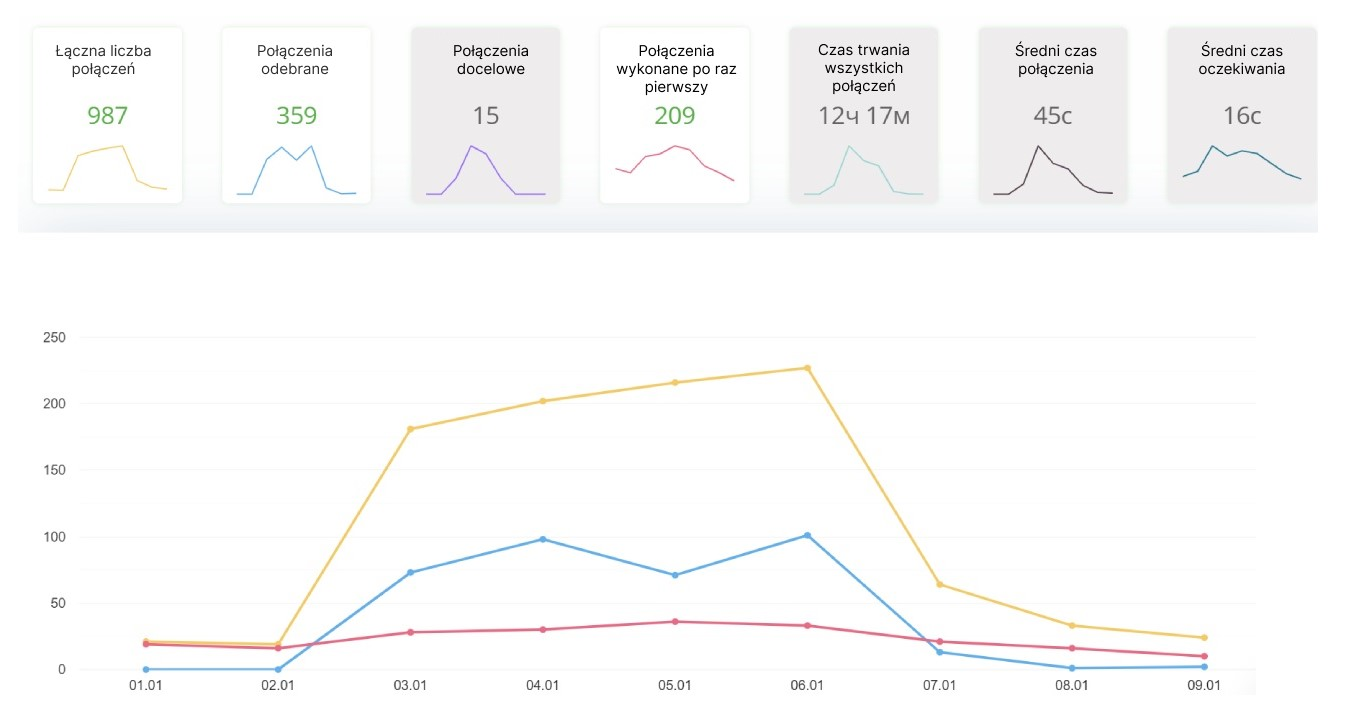Enable Czas trwania wszystkich połączeń card

point(864,115)
